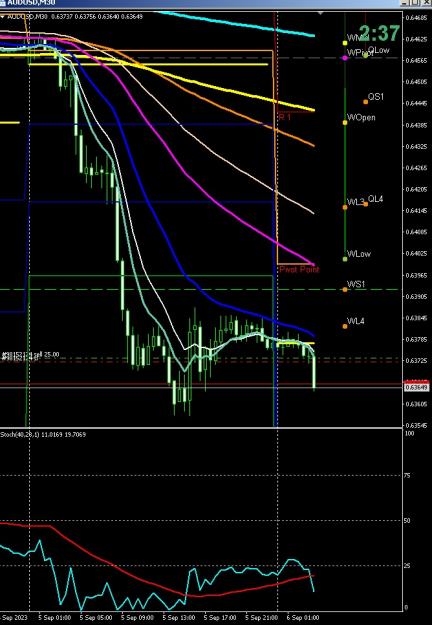Click the QL4 level label
The width and height of the screenshot is (432, 625).
click(375, 199)
